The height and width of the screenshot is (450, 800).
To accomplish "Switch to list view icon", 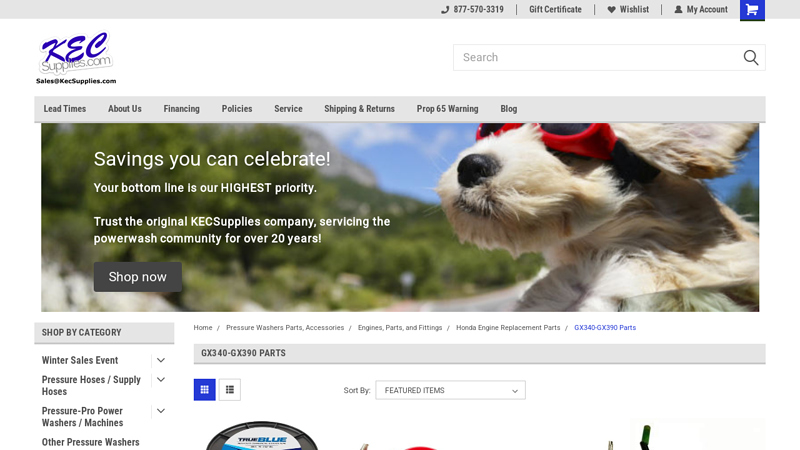I will coord(230,390).
